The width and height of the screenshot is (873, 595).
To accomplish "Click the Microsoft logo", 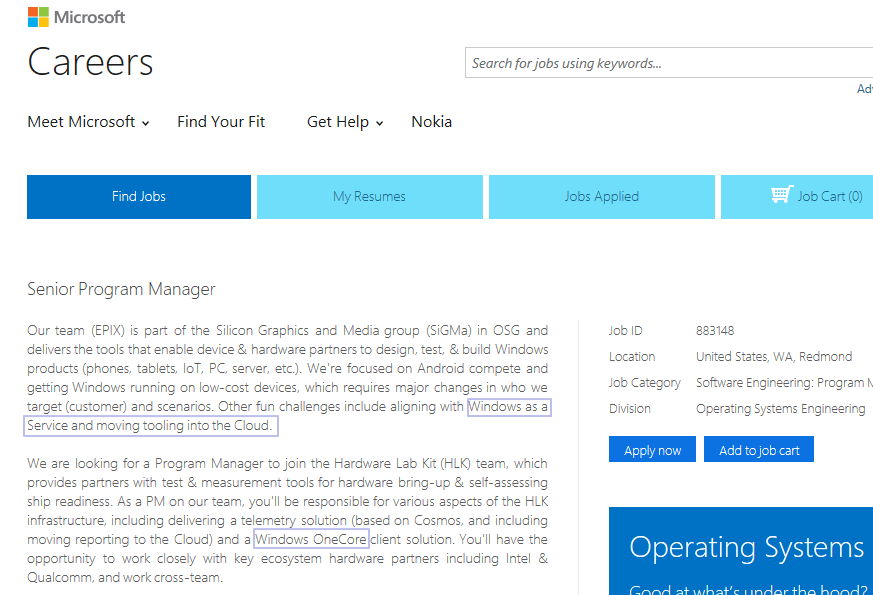I will (x=76, y=17).
